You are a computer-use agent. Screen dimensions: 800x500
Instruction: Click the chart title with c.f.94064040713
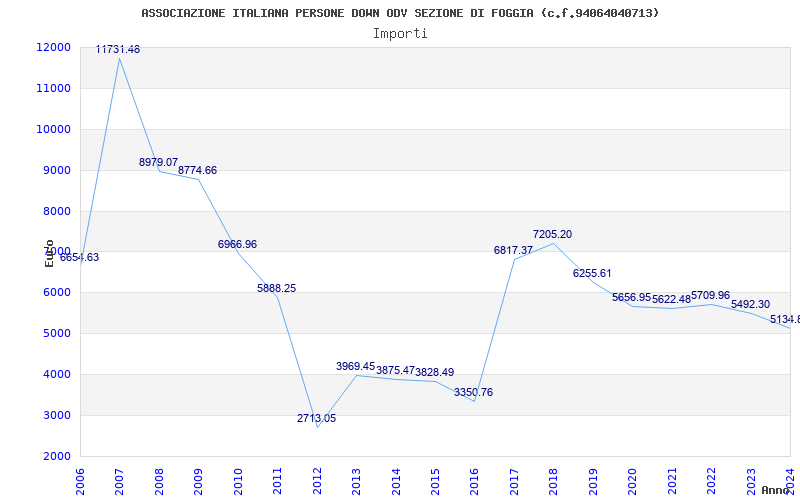coord(400,13)
